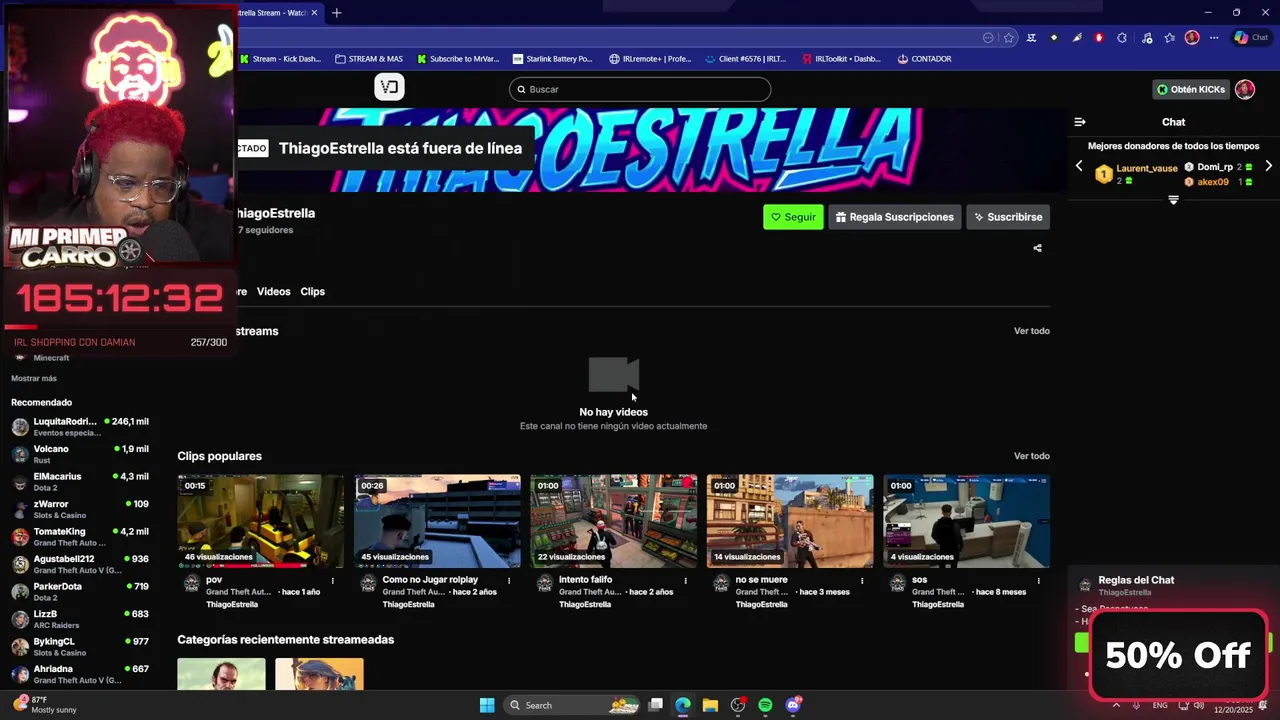Open Edge favorites star-list icon

tap(1170, 38)
